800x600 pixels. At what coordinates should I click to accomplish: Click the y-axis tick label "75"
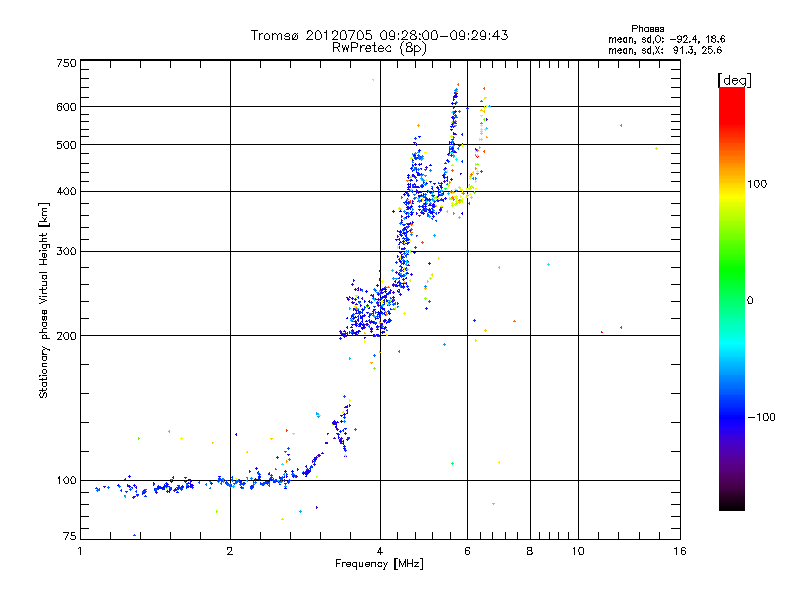pyautogui.click(x=70, y=536)
